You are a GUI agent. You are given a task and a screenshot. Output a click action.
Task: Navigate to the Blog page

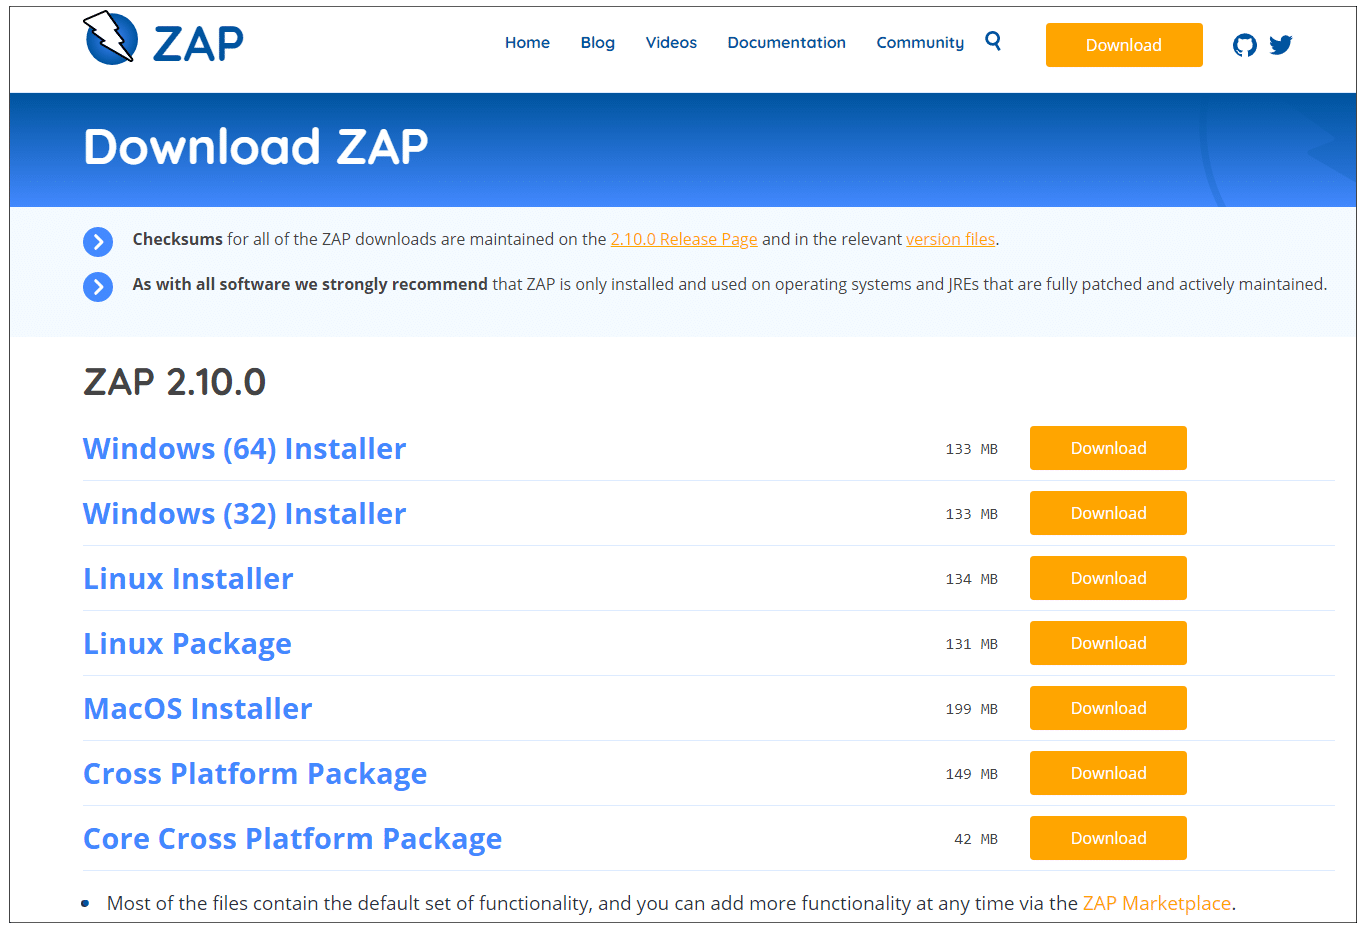click(x=597, y=42)
